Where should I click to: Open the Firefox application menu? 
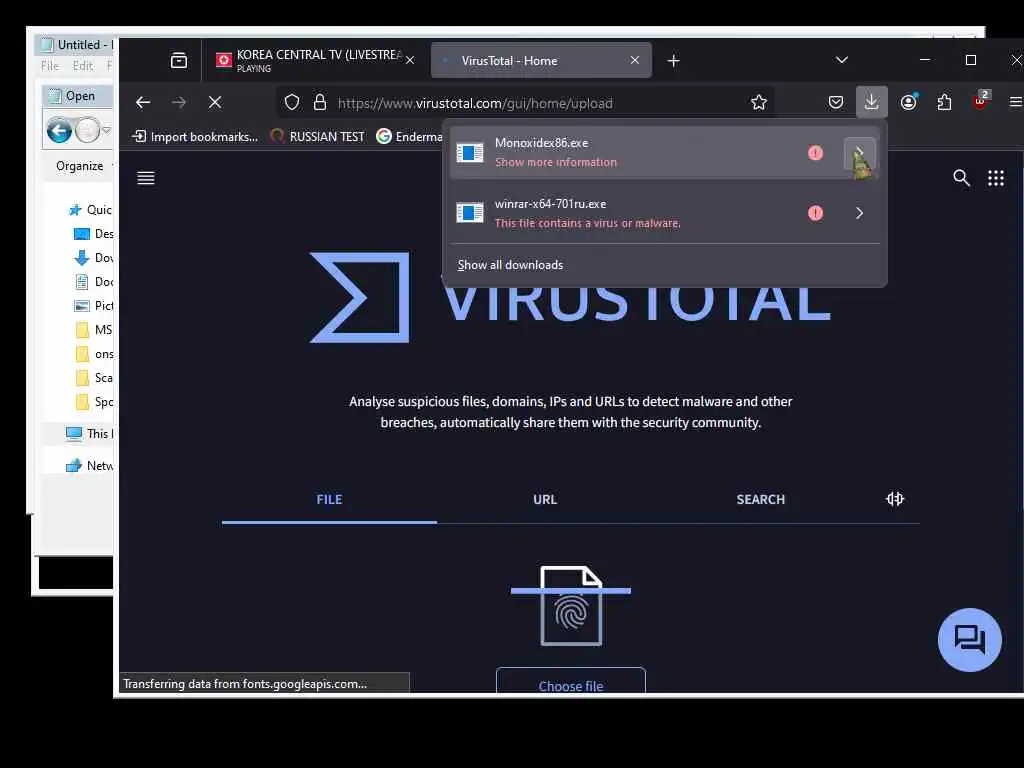click(1016, 102)
